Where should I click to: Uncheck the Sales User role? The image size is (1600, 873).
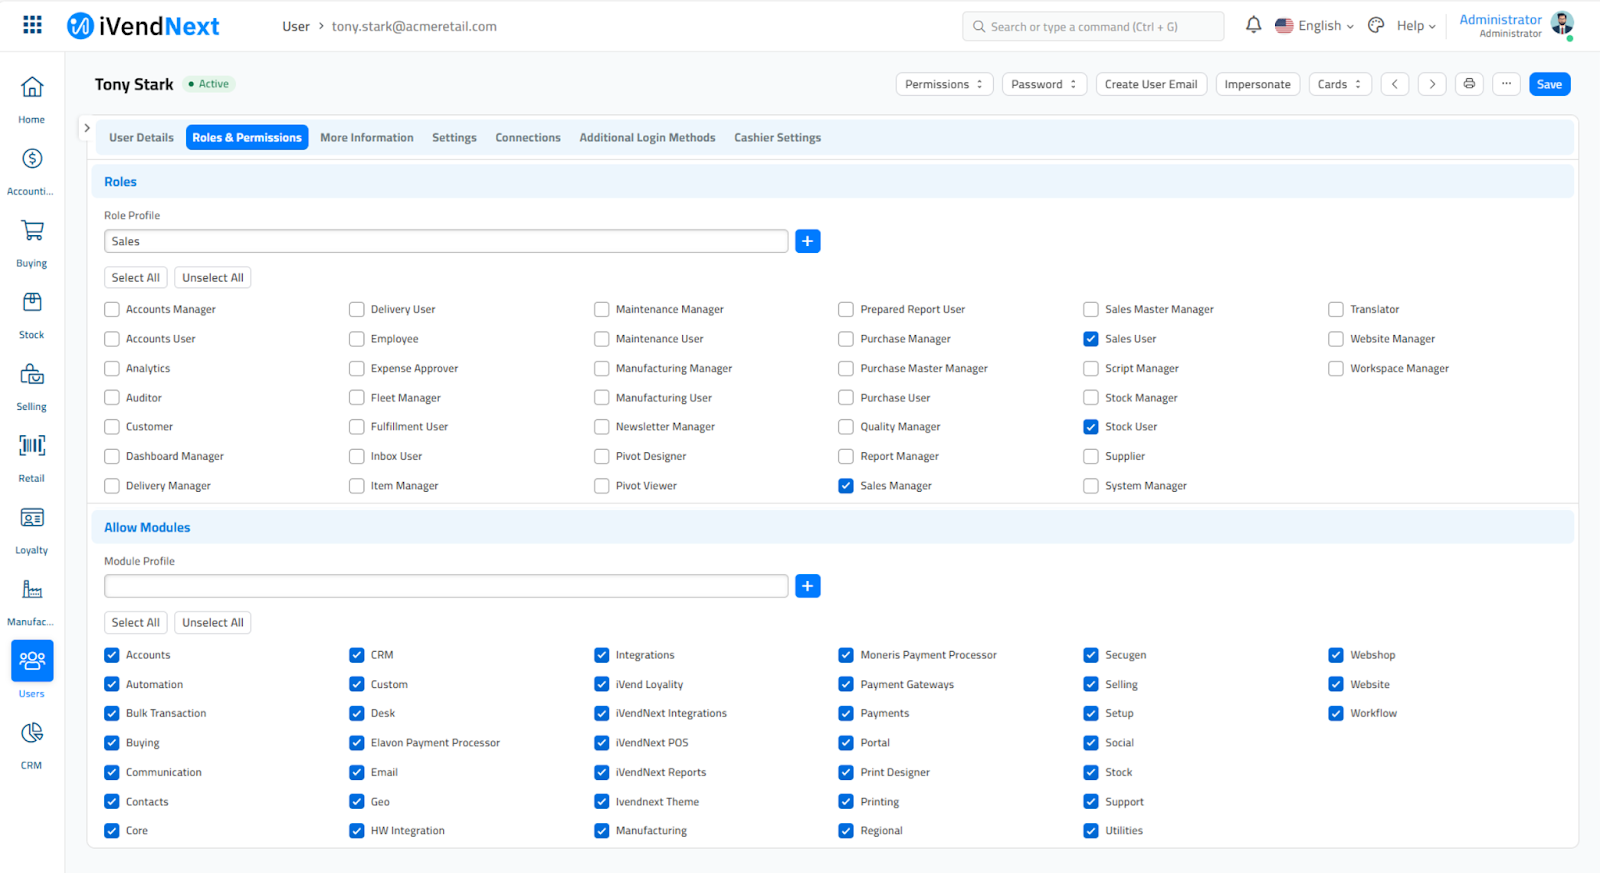click(x=1091, y=339)
